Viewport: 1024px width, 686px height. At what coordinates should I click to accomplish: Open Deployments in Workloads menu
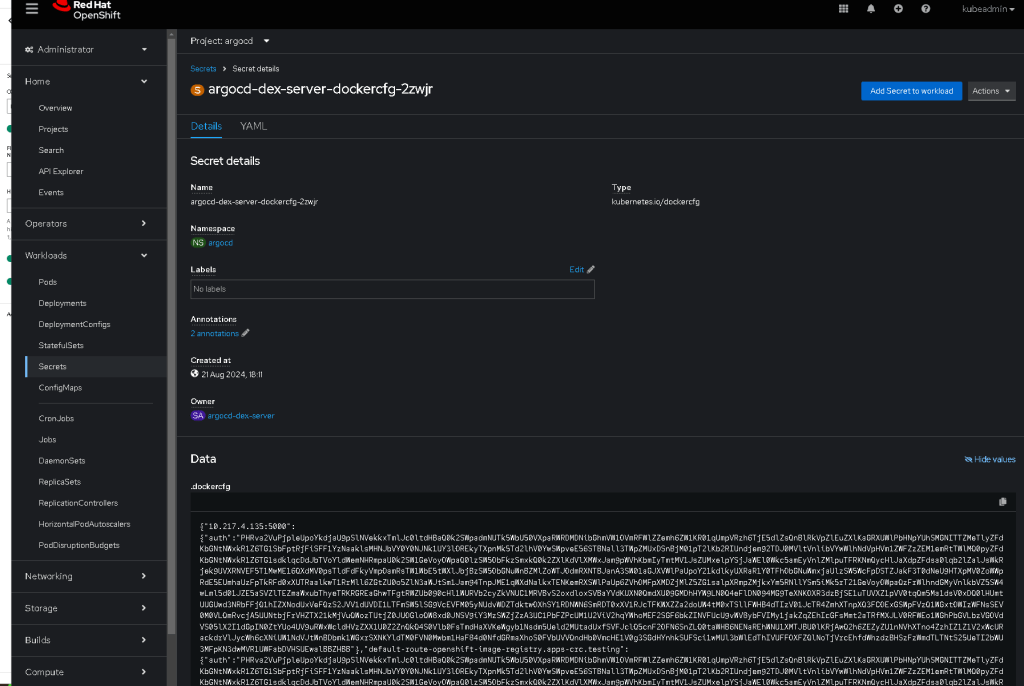62,303
